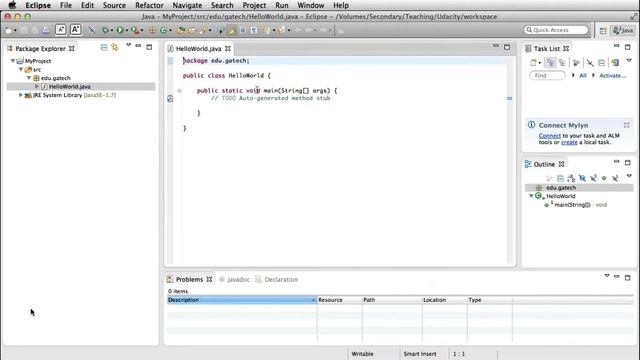The height and width of the screenshot is (360, 640).
Task: Sort Problems by Resource column header
Action: pos(339,300)
